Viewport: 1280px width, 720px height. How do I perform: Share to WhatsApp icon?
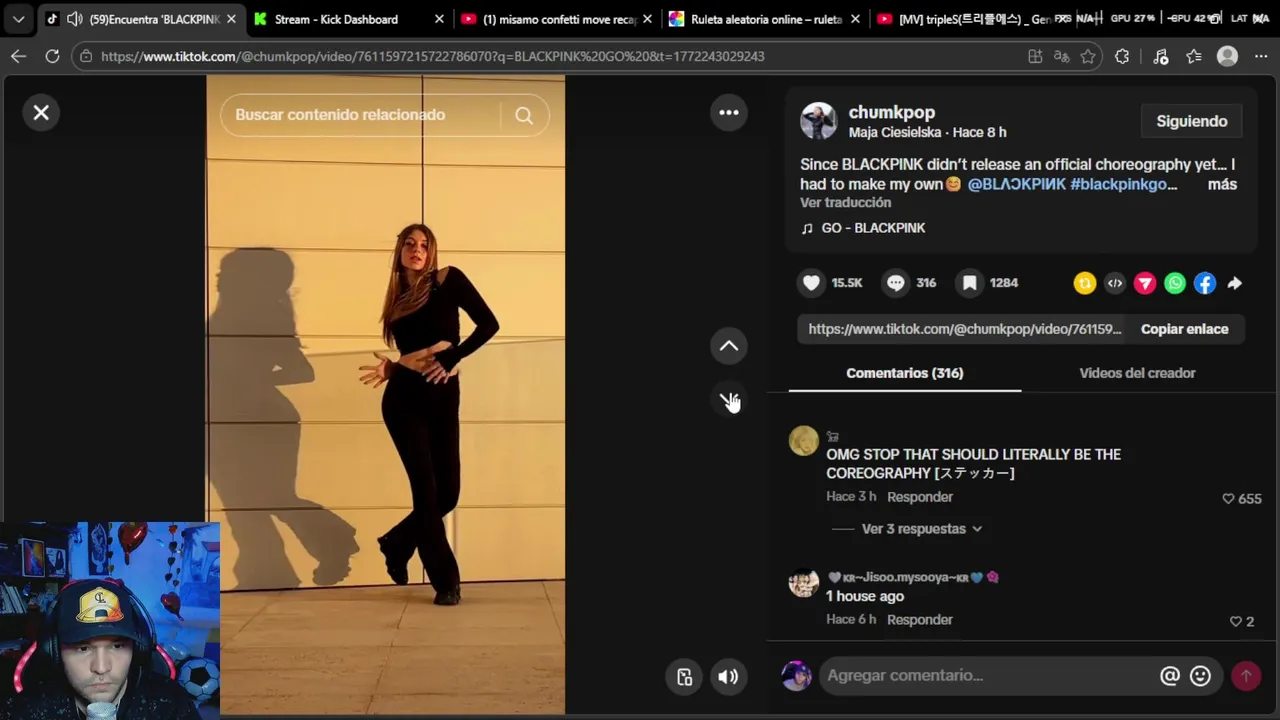point(1175,284)
